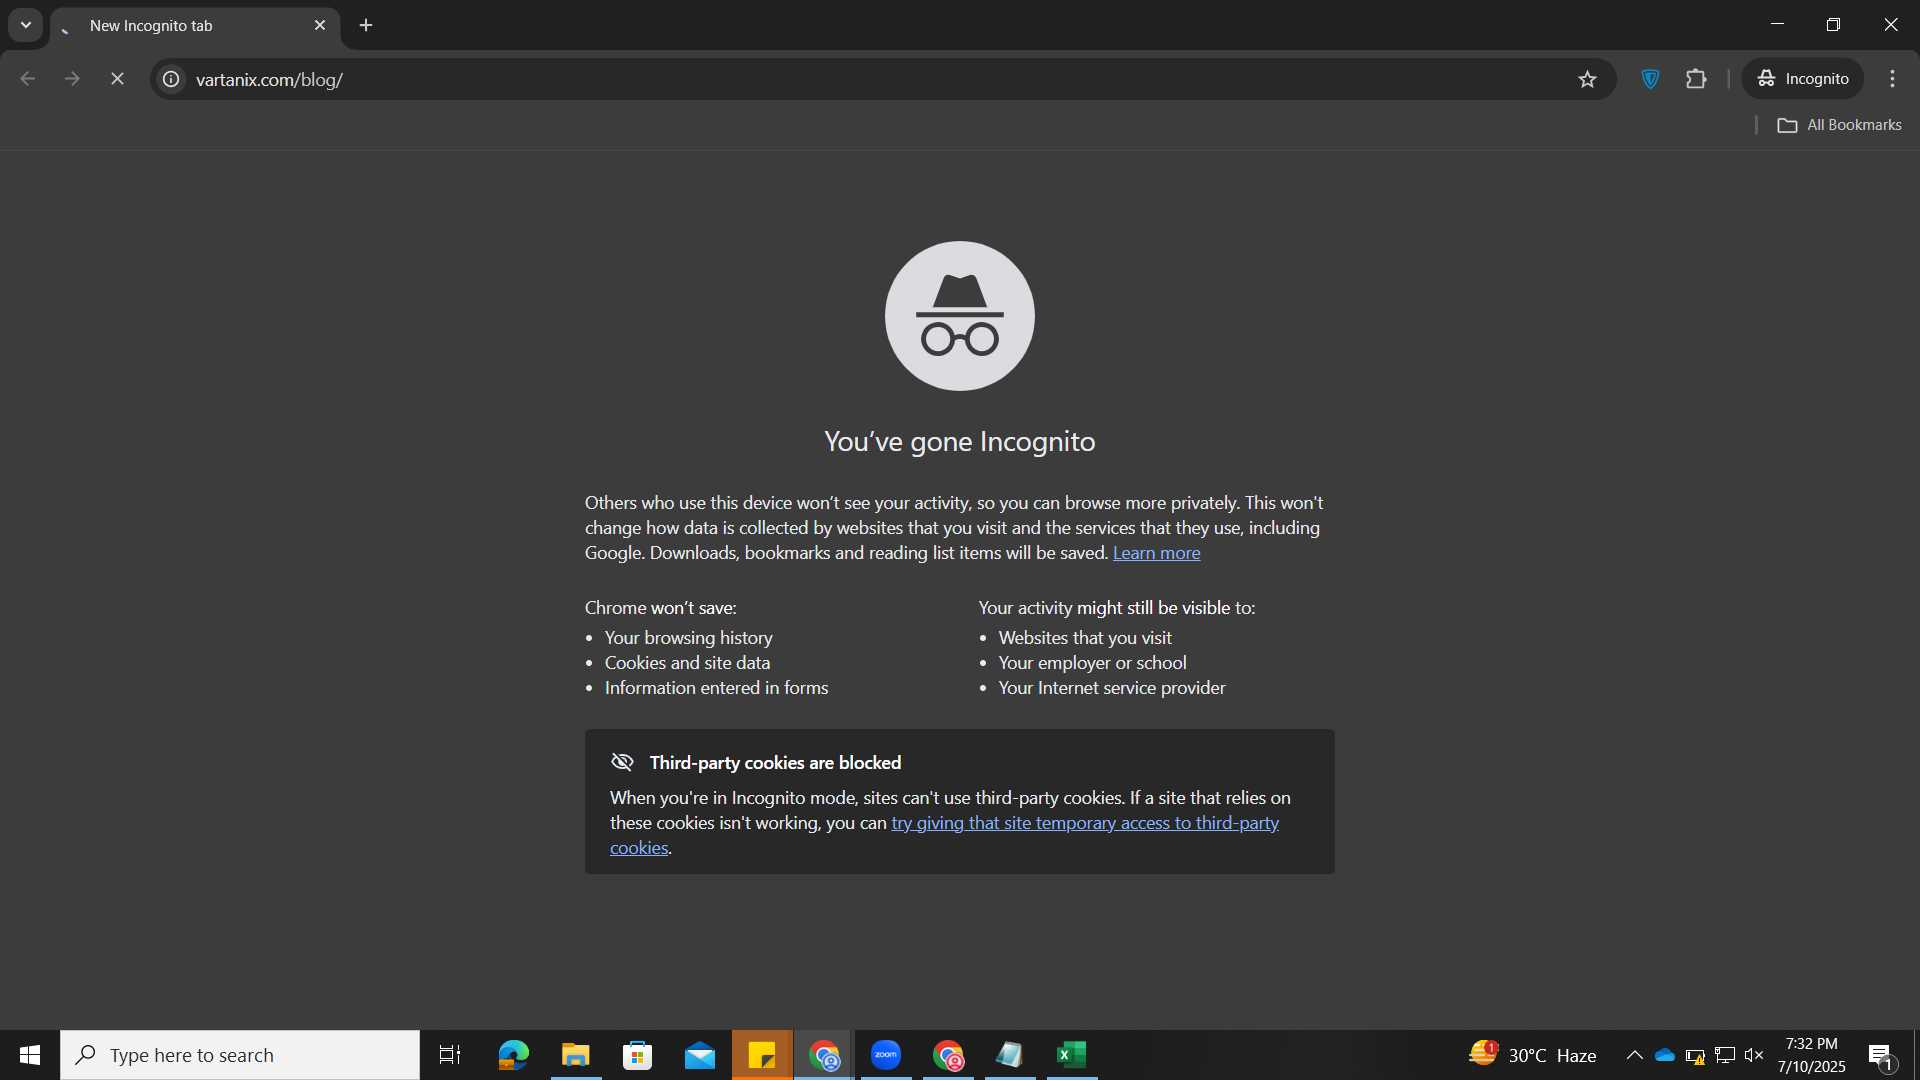The width and height of the screenshot is (1920, 1080).
Task: Select the 'You've gone Incognito' heading
Action: 959,441
